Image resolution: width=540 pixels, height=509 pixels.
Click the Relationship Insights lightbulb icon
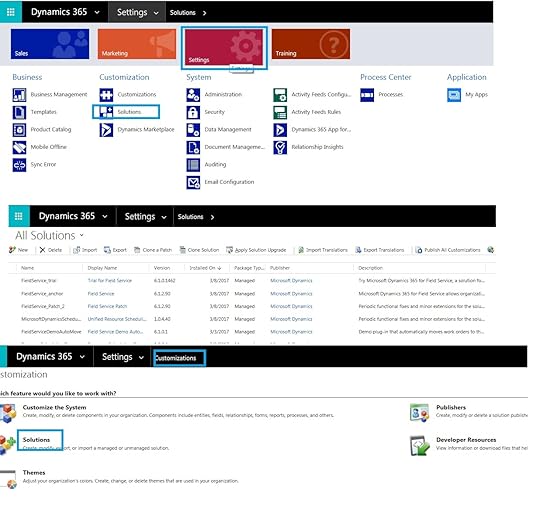click(x=280, y=147)
